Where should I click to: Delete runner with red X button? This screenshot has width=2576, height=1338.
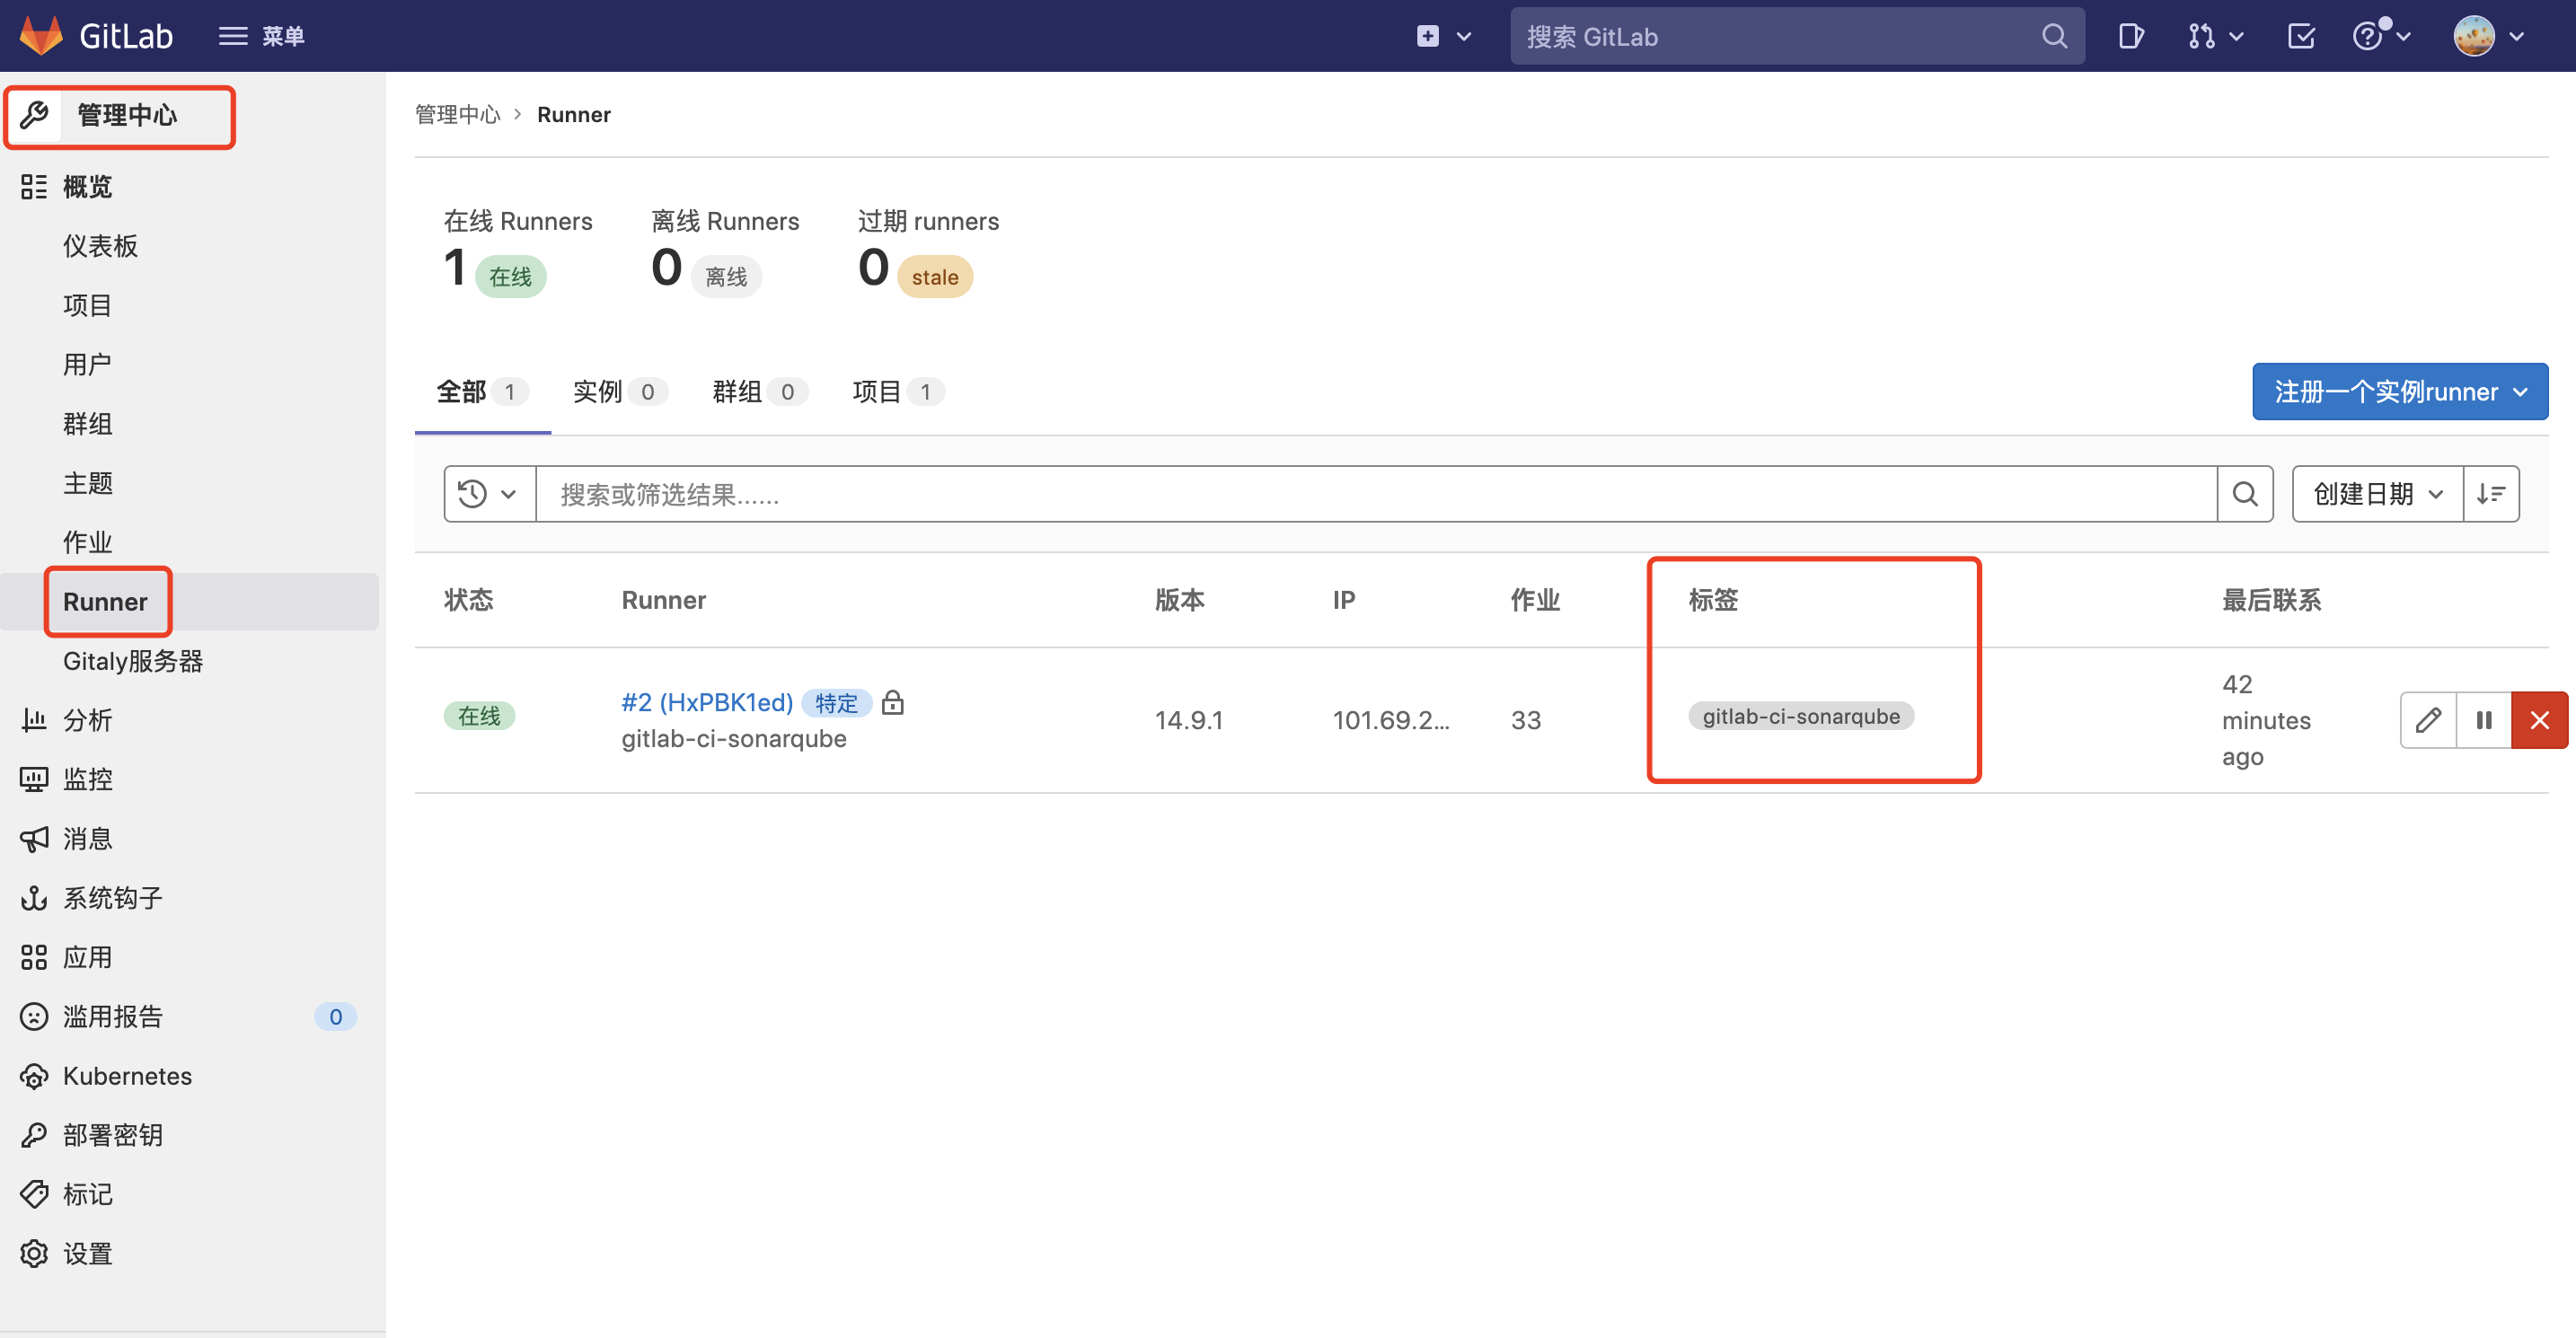coord(2538,720)
